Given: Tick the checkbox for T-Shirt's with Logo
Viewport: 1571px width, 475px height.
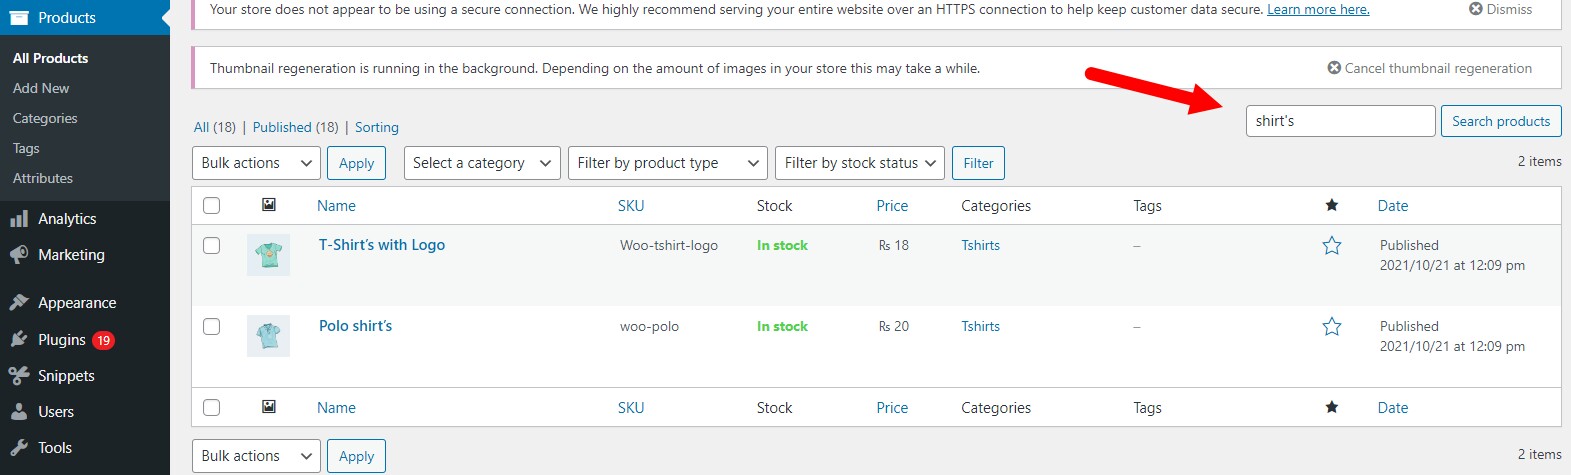Looking at the screenshot, I should tap(211, 246).
